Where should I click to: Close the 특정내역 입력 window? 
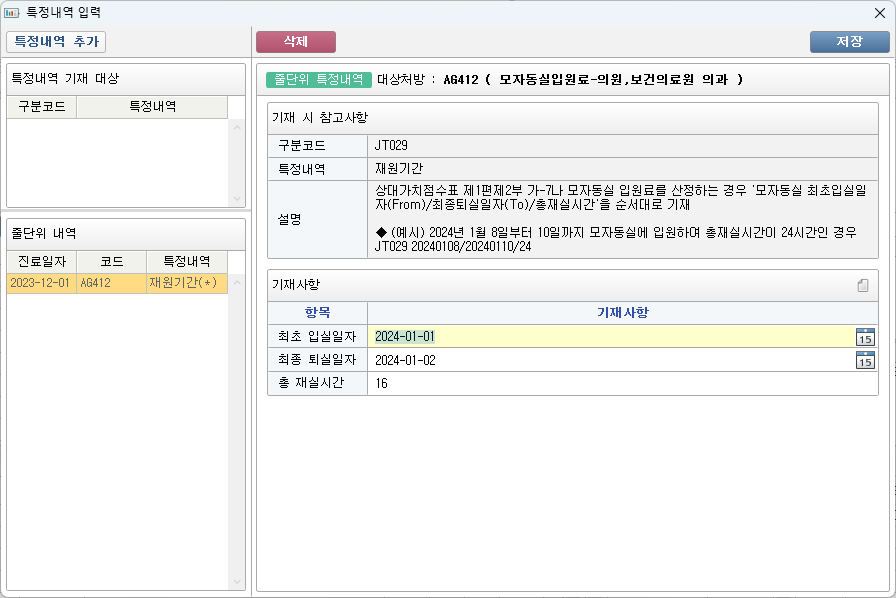[x=879, y=13]
